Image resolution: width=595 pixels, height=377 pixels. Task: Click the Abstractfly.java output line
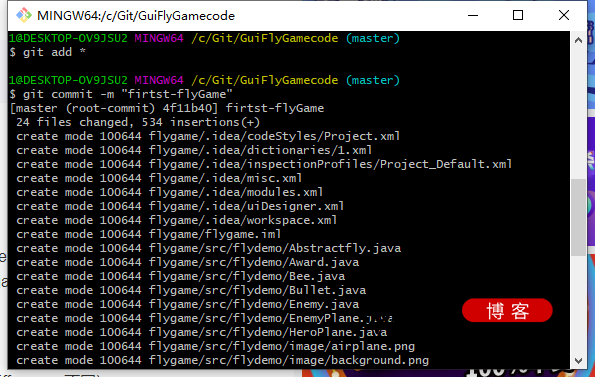208,248
